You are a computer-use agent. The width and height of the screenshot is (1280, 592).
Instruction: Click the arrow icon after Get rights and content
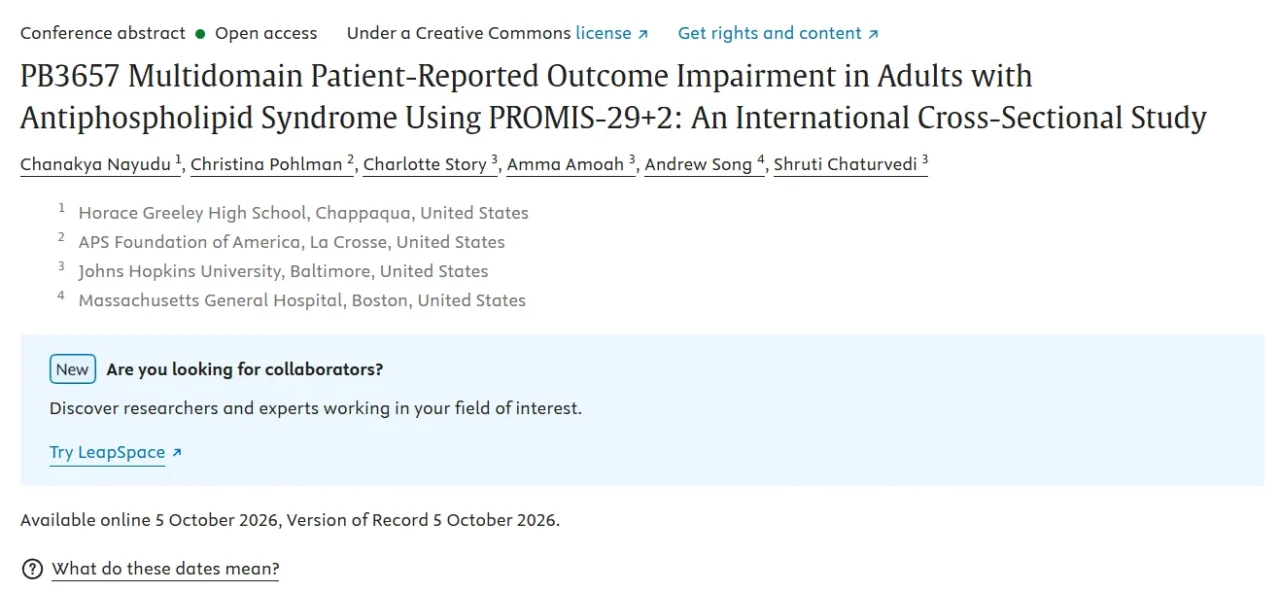point(873,34)
